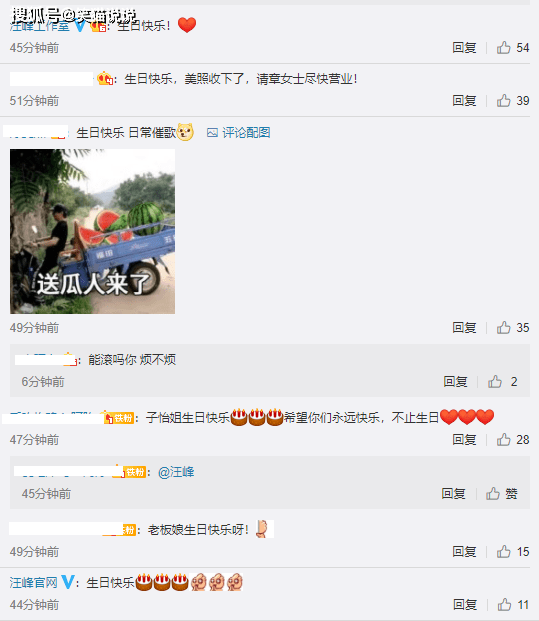Open the 汪峰官网 user profile
This screenshot has width=539, height=621.
pos(34,583)
